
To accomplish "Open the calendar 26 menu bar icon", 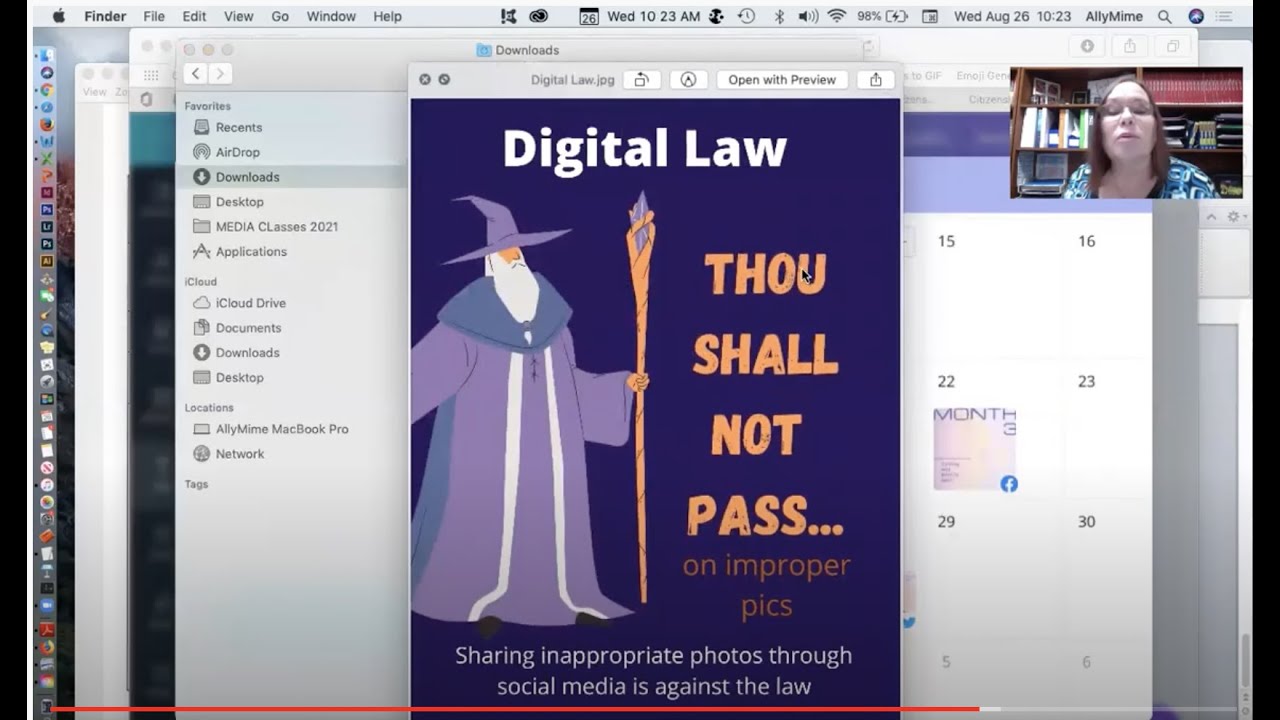I will (589, 16).
